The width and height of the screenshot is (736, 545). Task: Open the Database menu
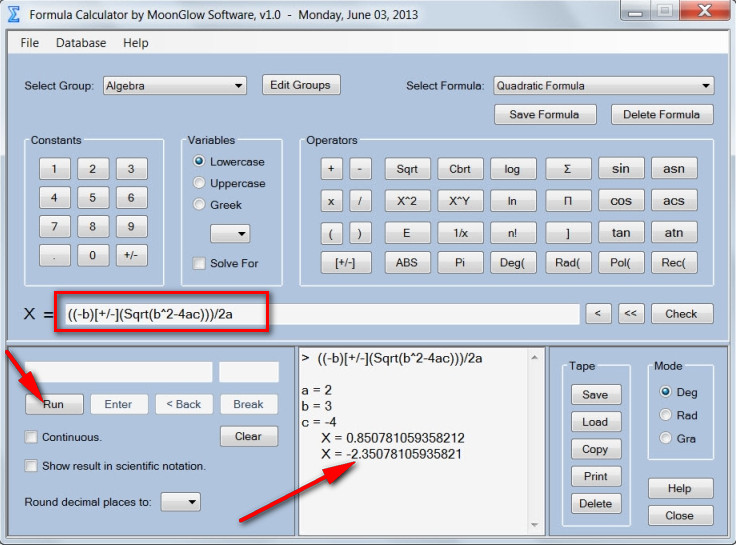[81, 43]
